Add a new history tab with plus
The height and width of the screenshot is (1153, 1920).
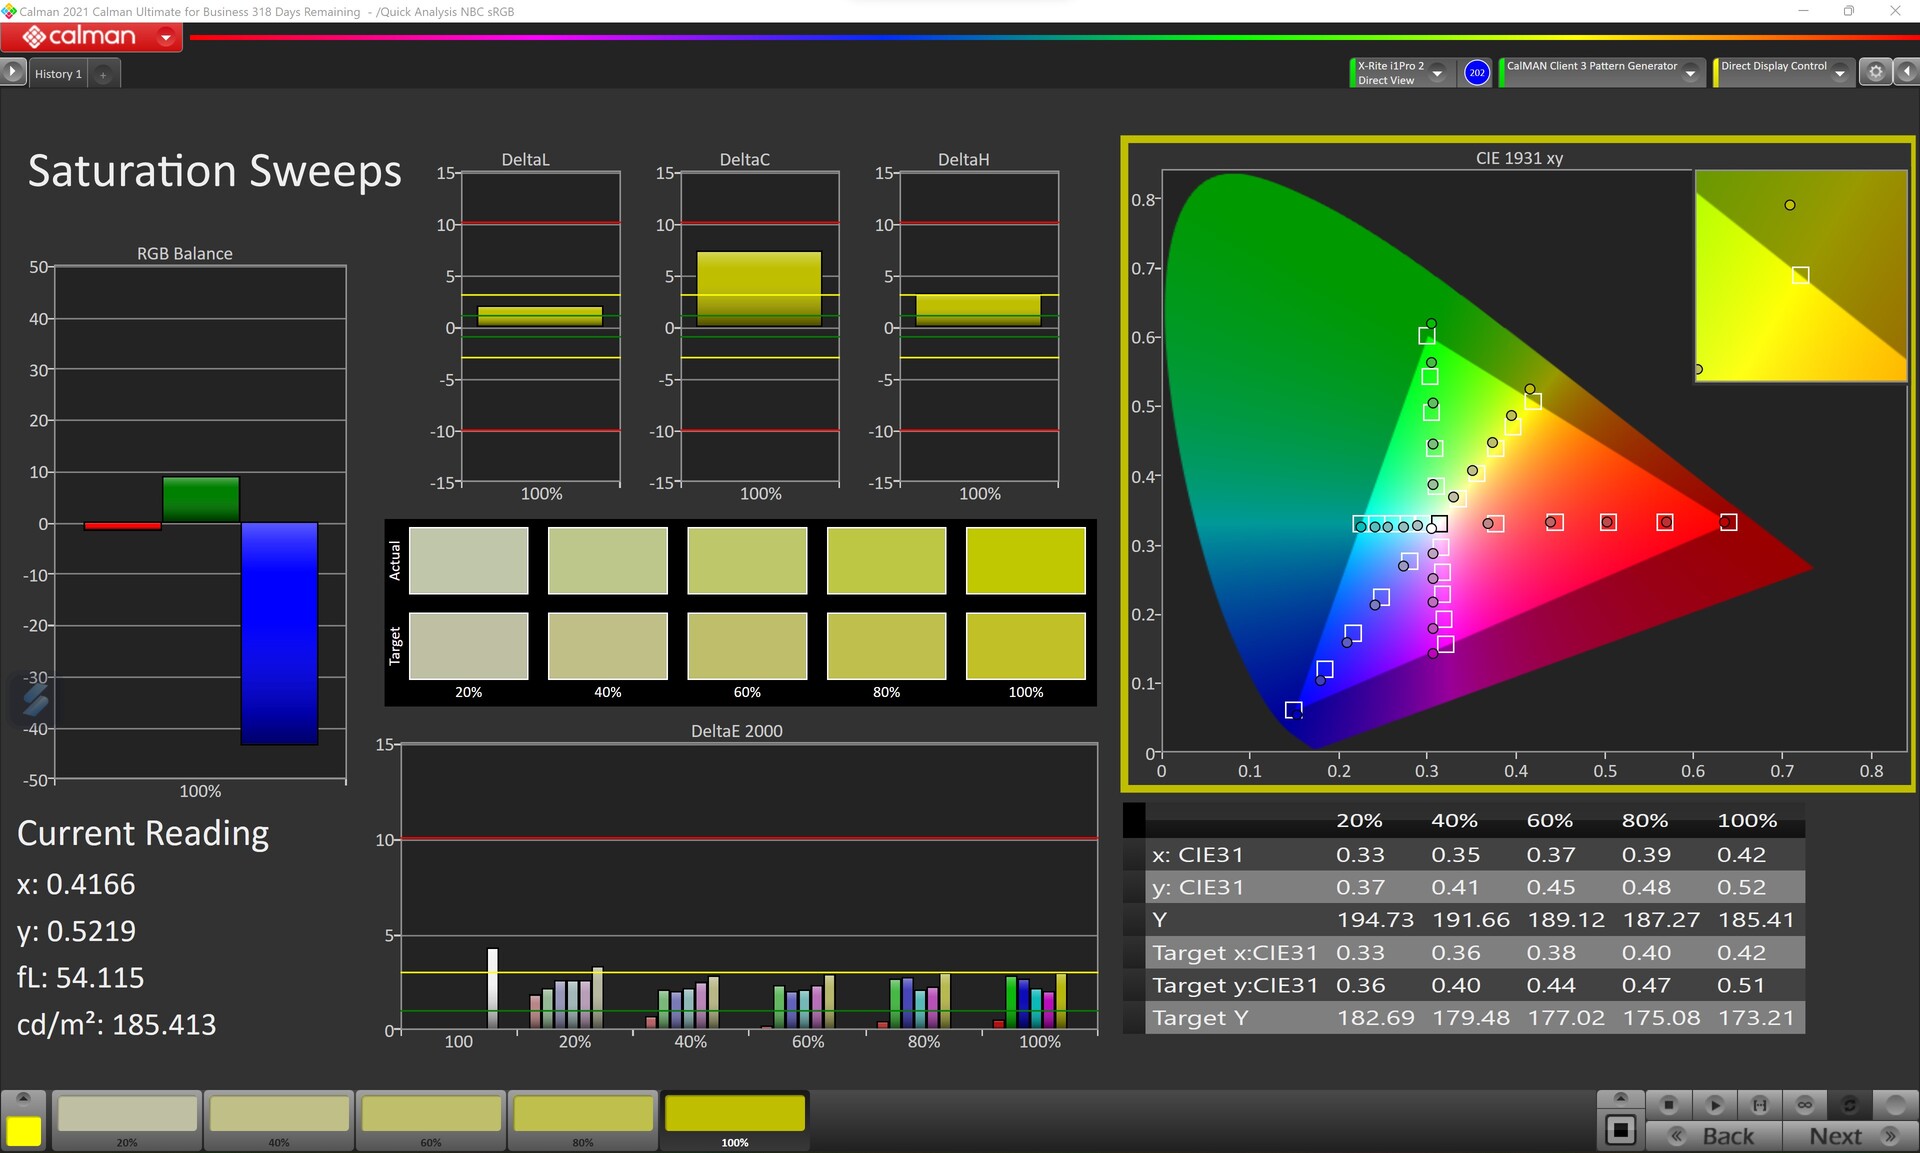coord(103,74)
